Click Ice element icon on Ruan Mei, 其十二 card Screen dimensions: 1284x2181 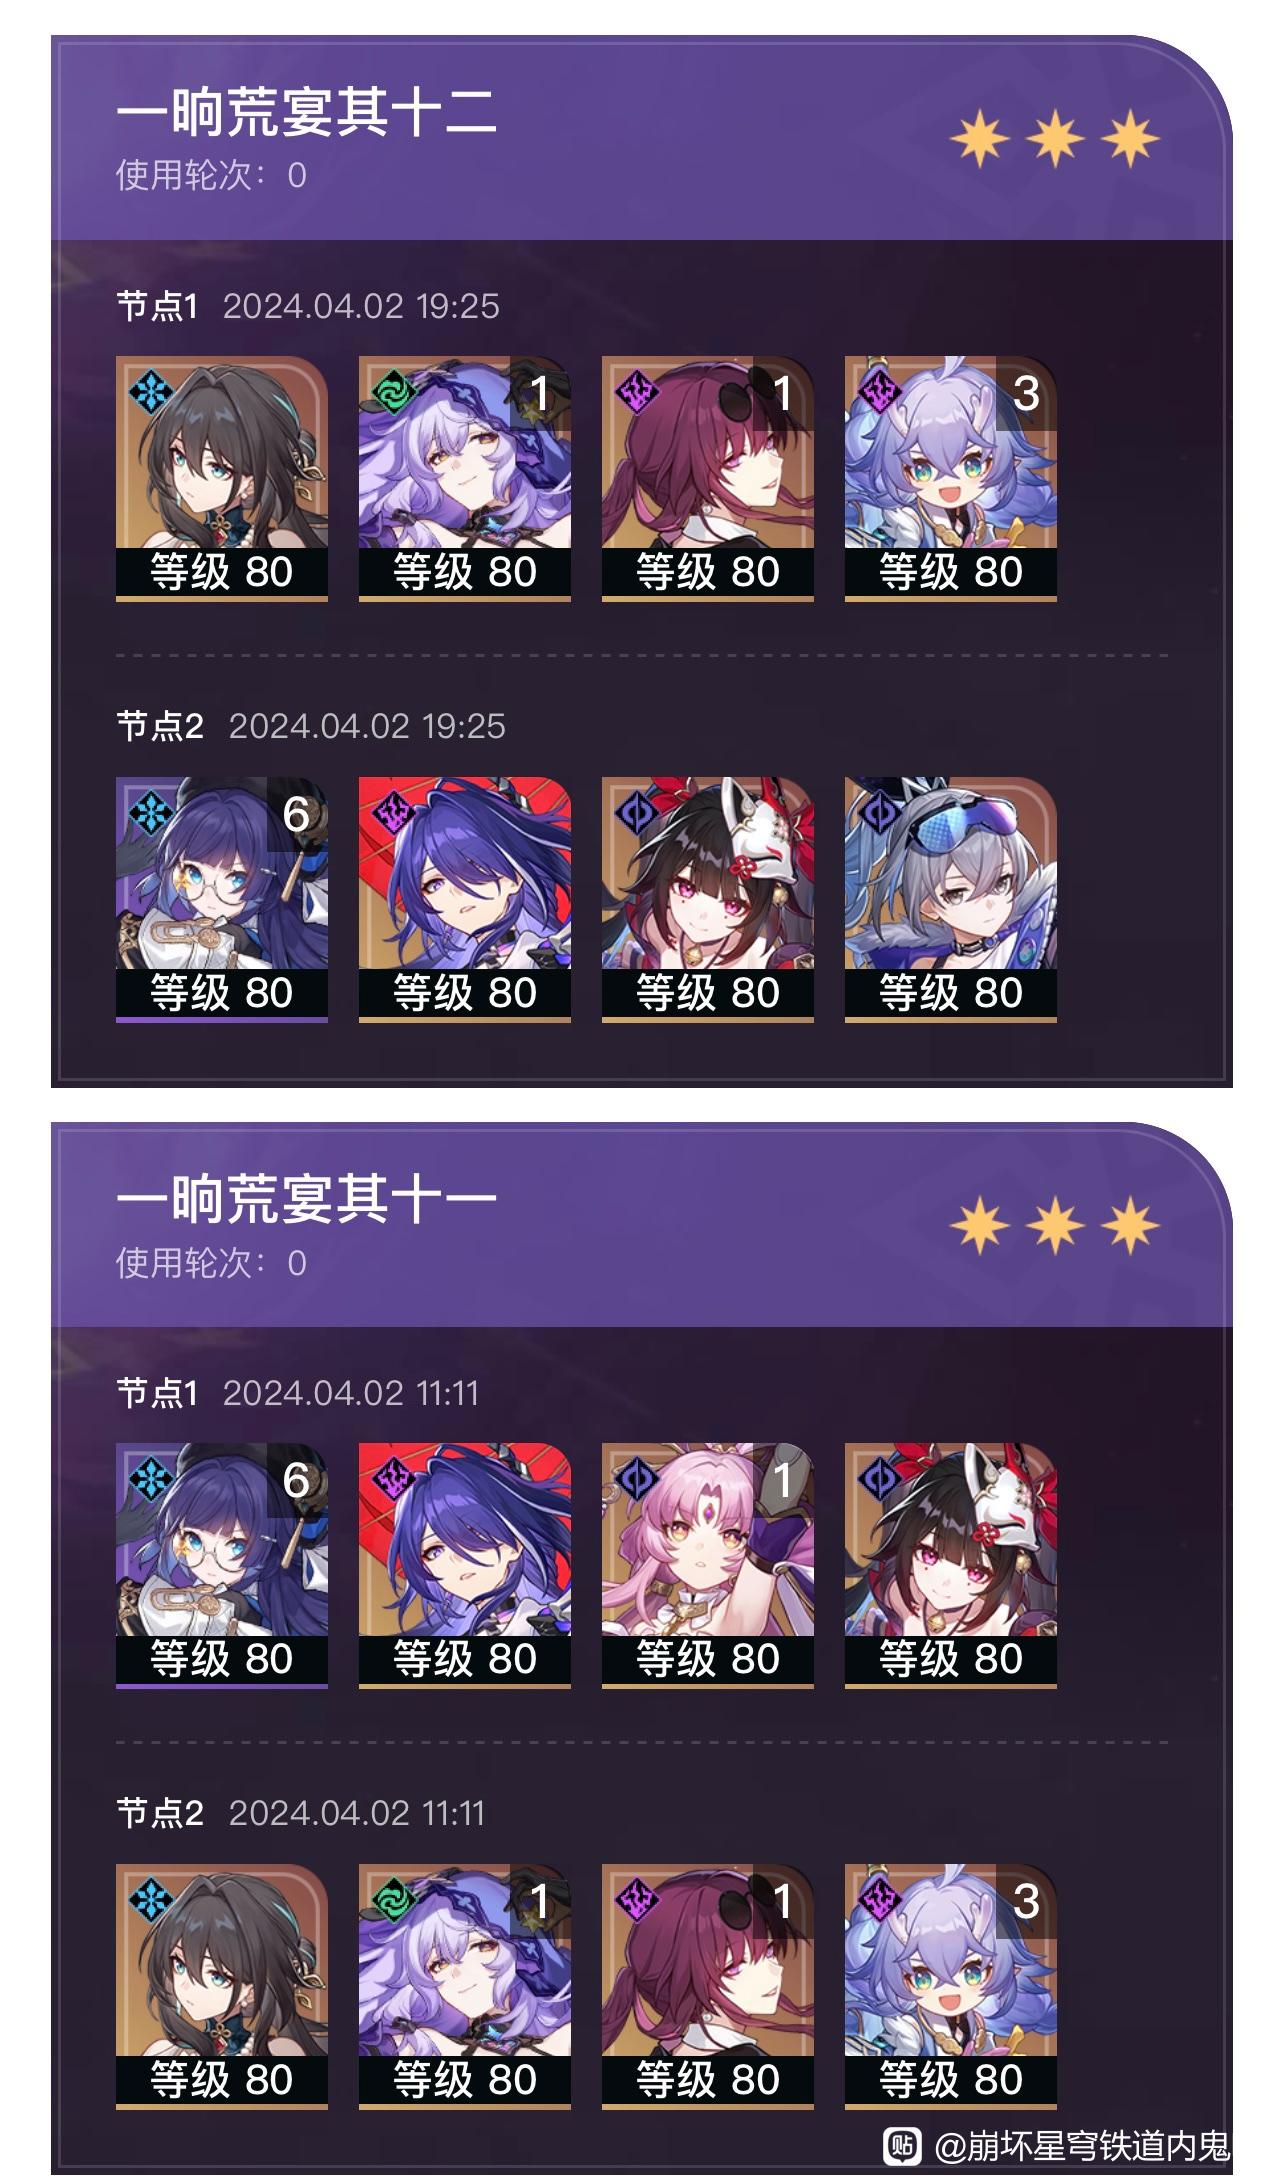point(152,391)
